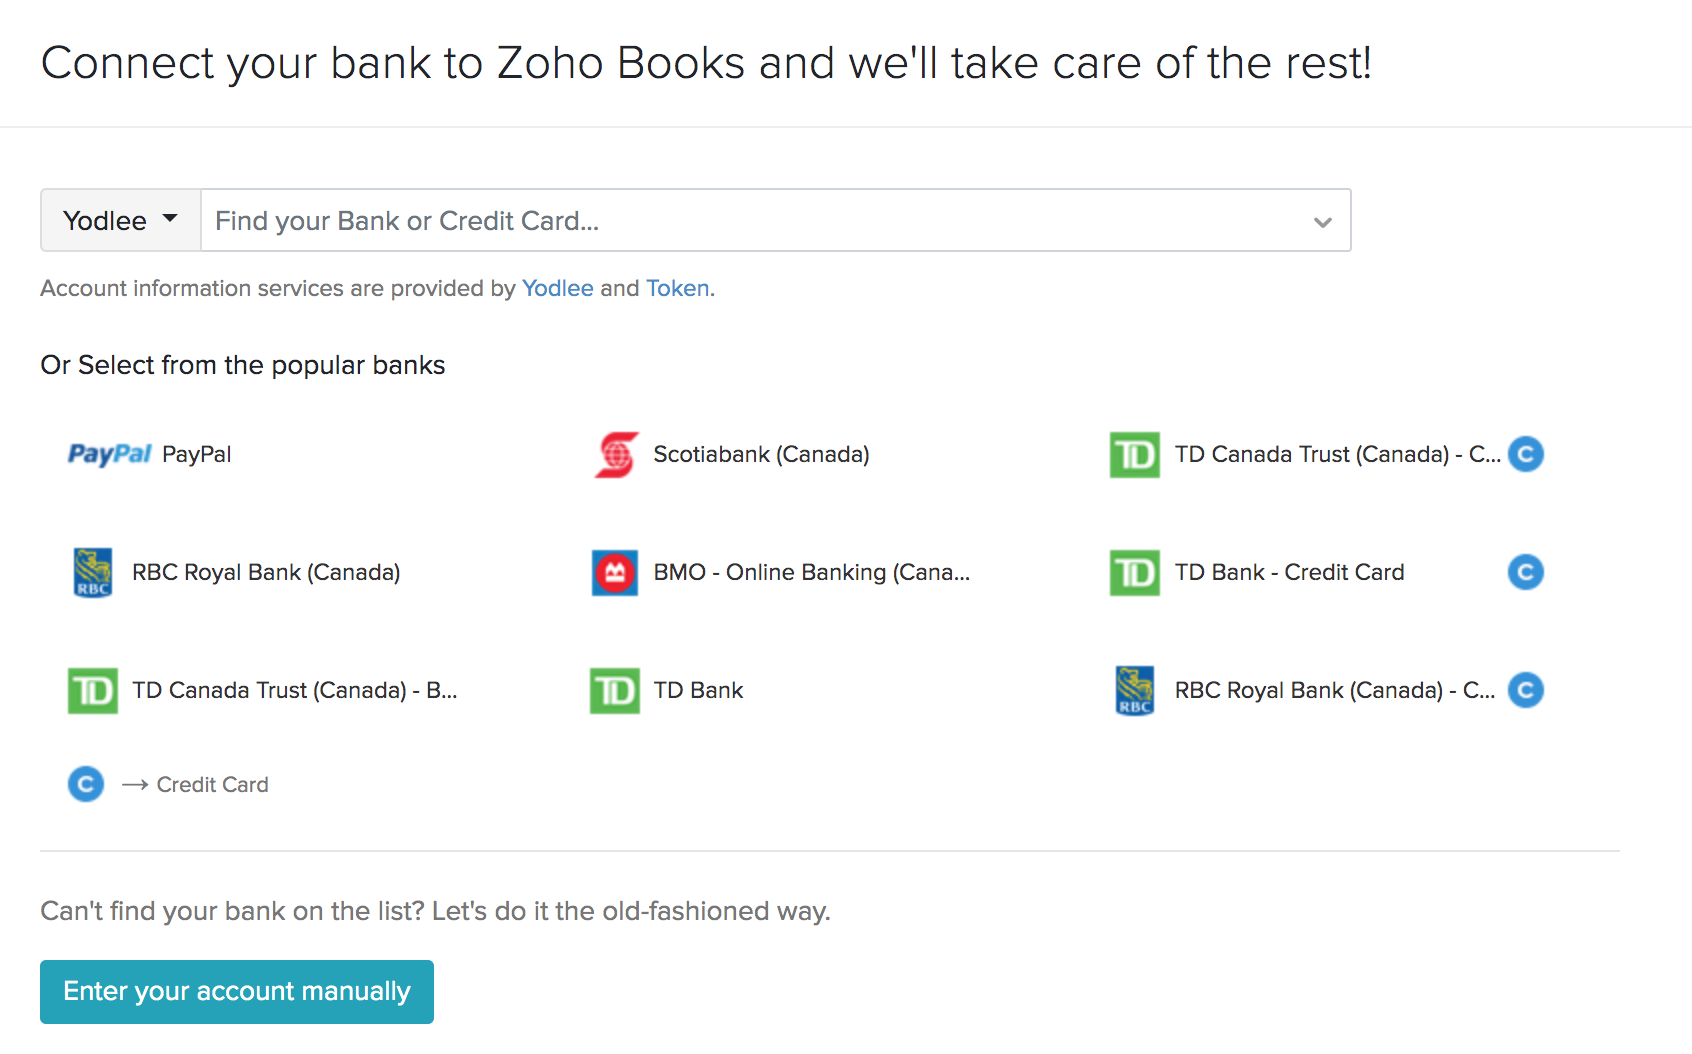Click credit card badge beside TD Canada Trust - C...
The height and width of the screenshot is (1054, 1692).
[x=1525, y=454]
